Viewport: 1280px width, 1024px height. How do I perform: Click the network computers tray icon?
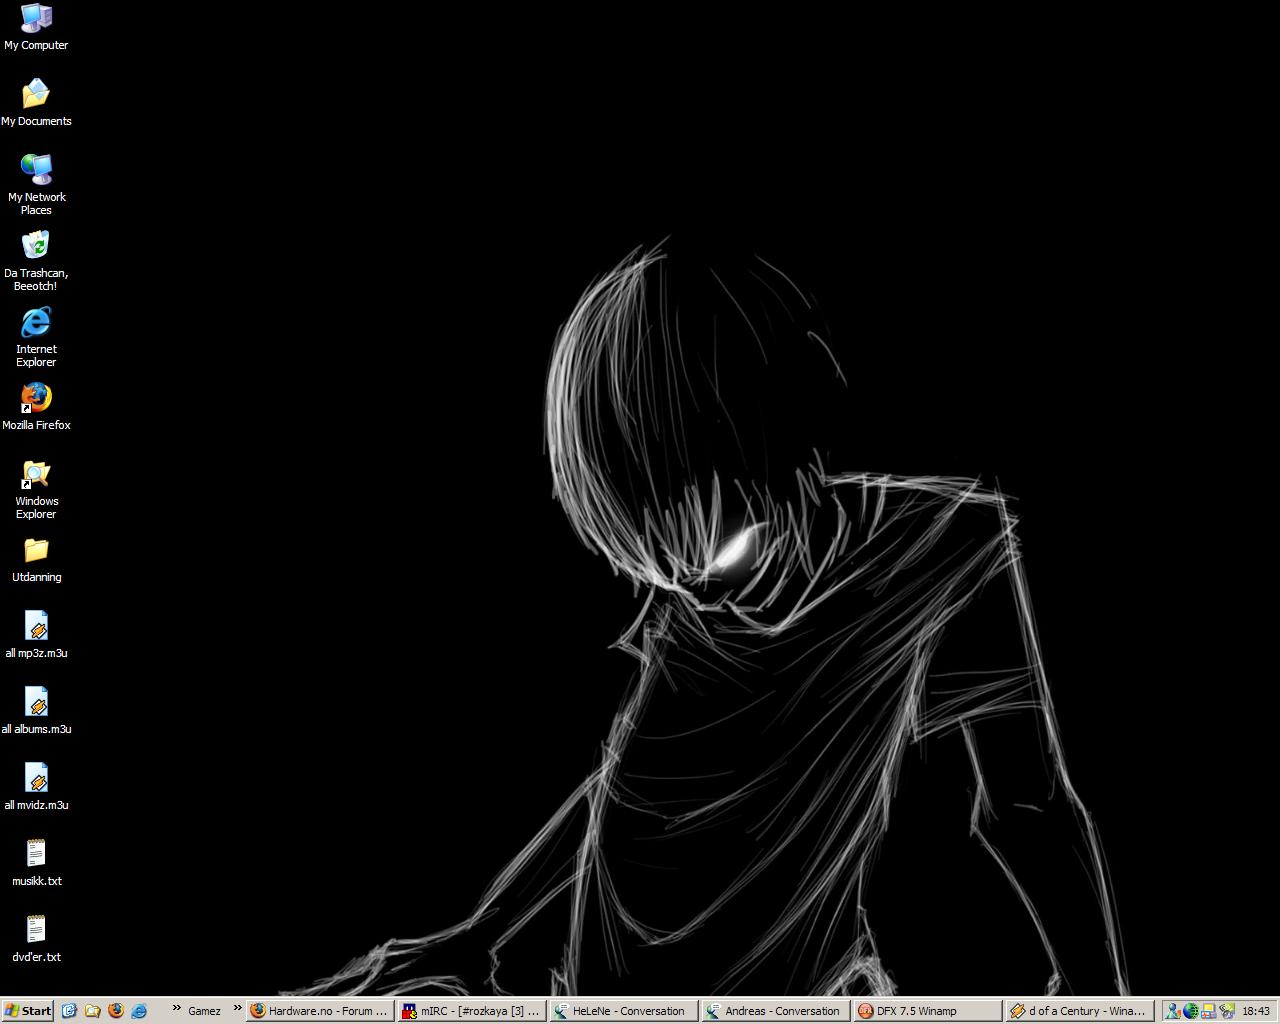[x=1208, y=1011]
